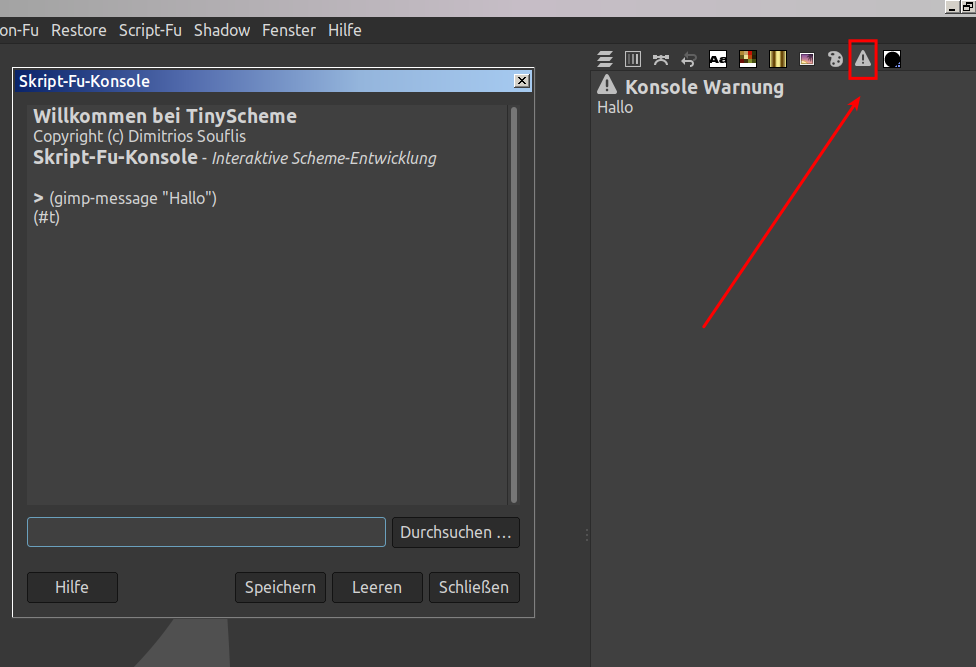Open the Hilfe menu
The height and width of the screenshot is (667, 976).
point(344,30)
